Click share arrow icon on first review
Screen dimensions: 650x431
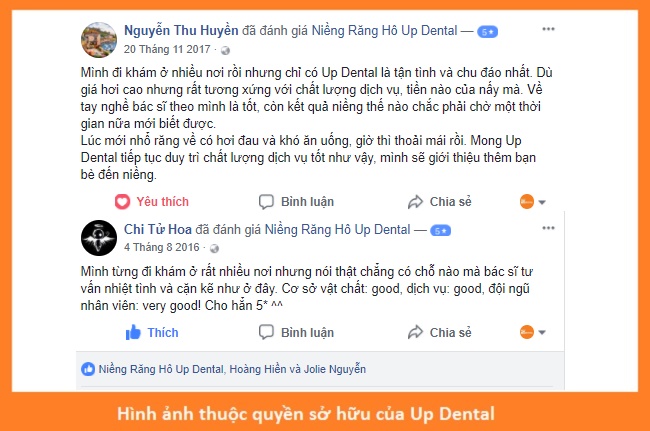pos(415,202)
